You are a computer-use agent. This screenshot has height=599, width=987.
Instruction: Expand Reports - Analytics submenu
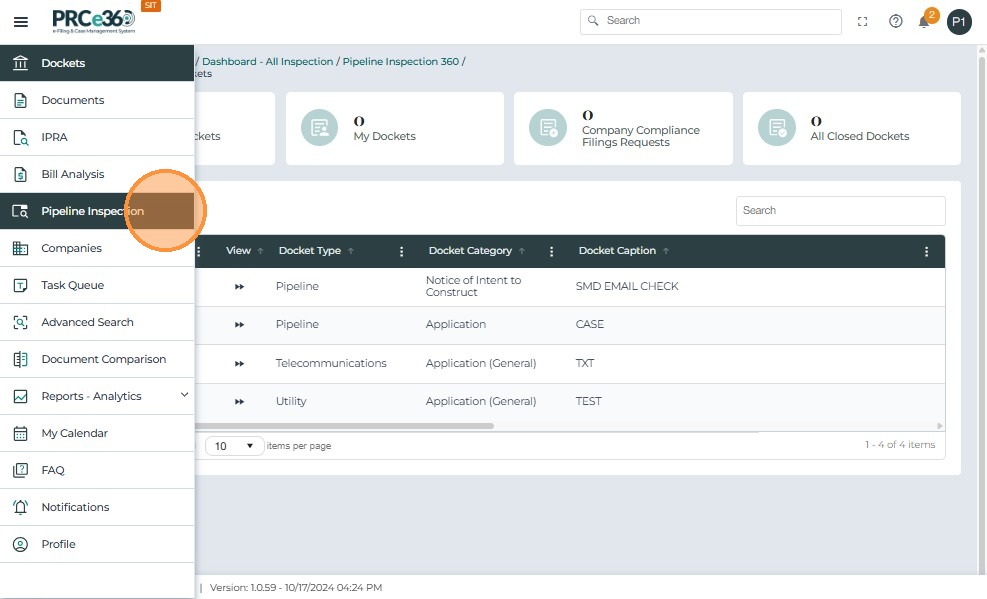pyautogui.click(x=184, y=396)
